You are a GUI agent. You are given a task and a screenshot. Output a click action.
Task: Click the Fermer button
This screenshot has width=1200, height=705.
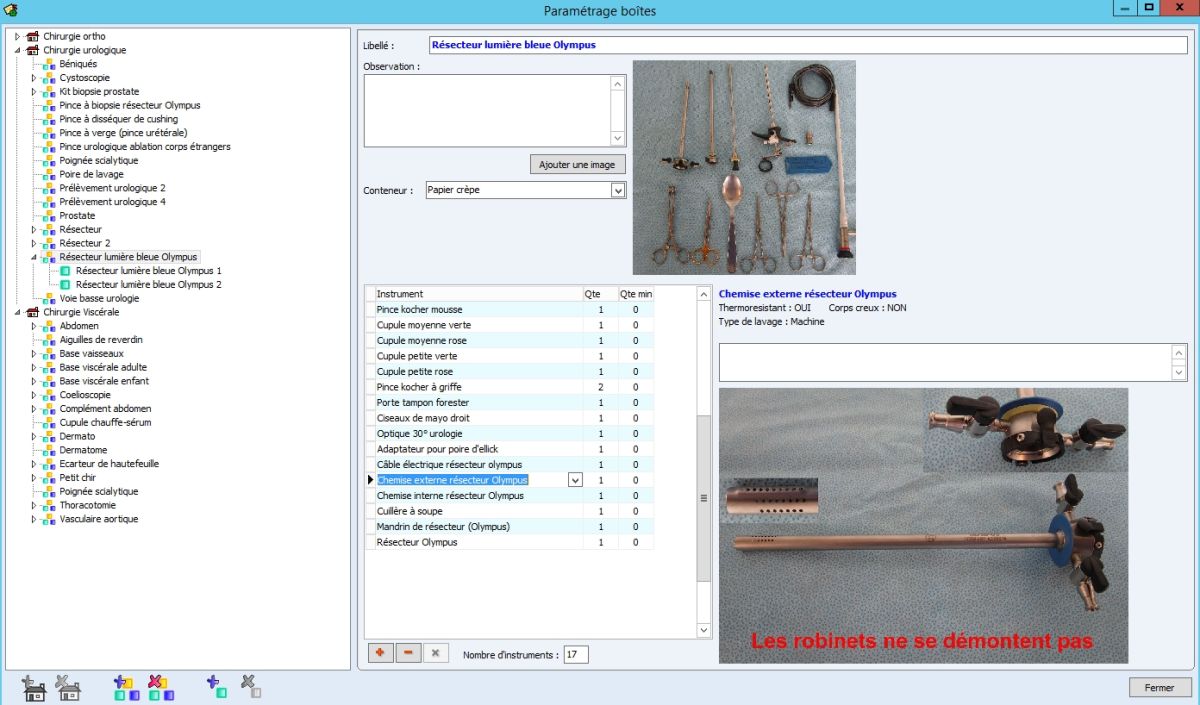1159,688
